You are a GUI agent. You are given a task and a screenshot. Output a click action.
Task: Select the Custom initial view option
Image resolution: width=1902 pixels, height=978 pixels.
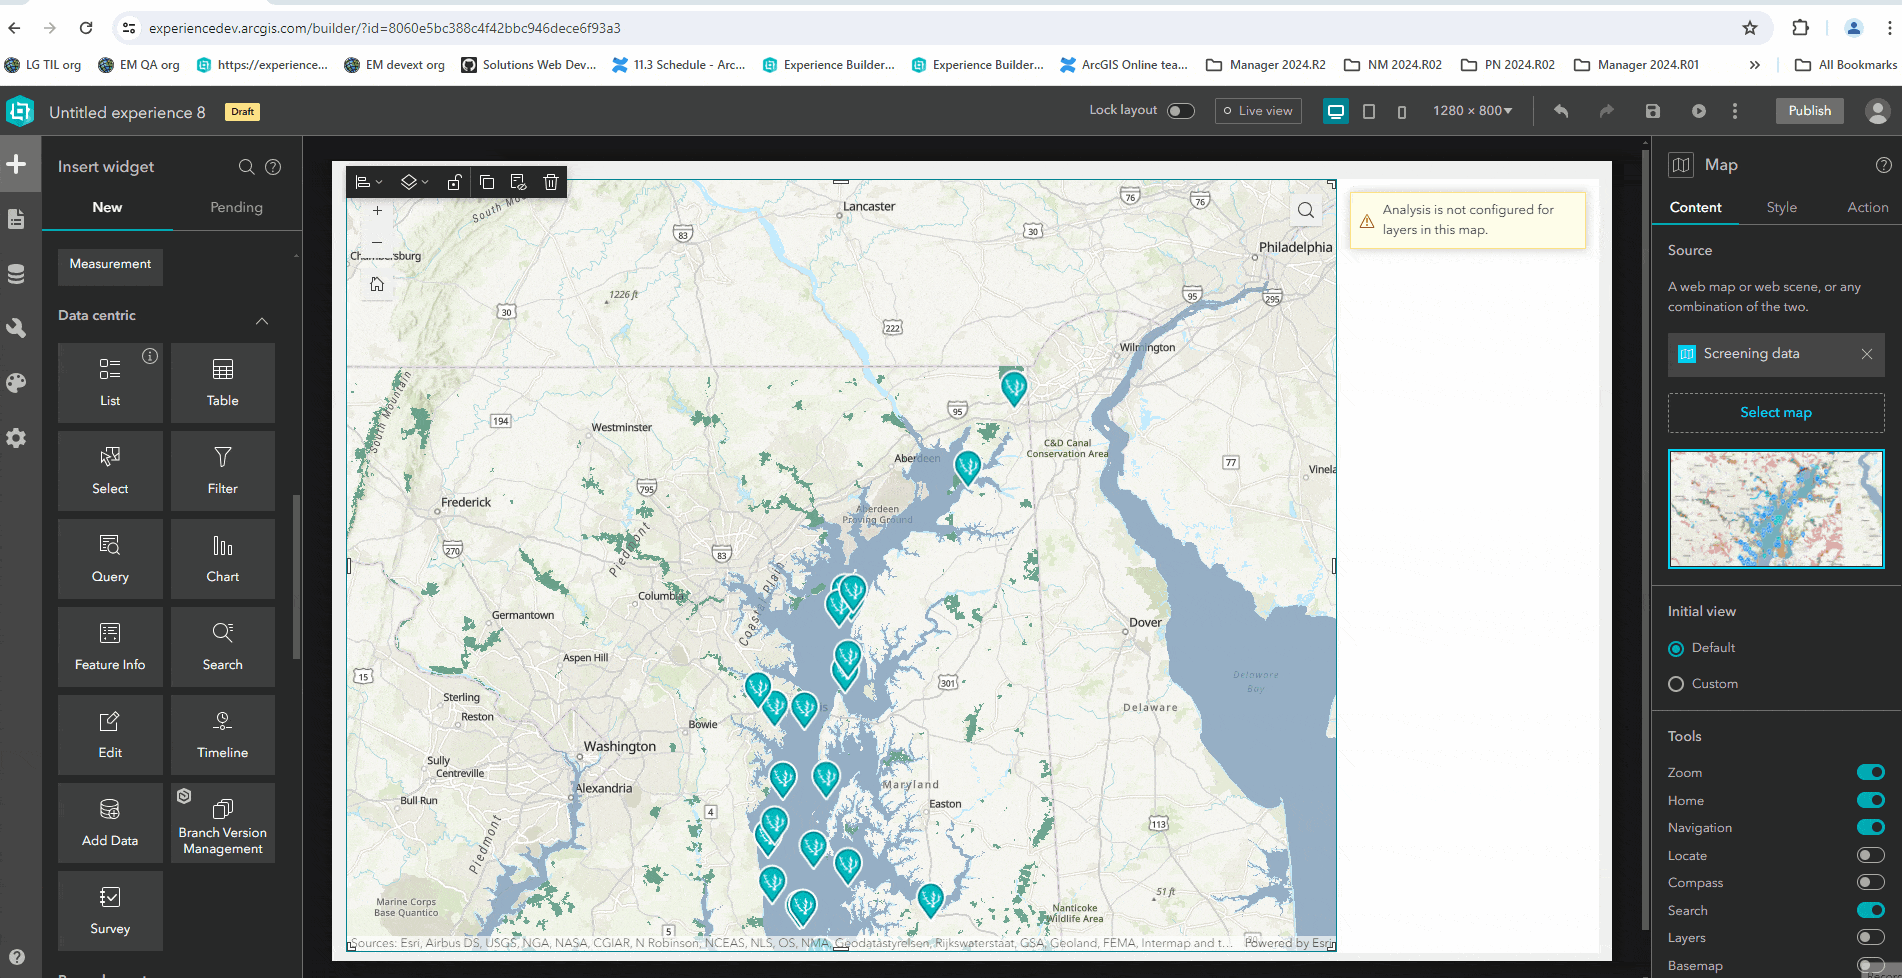(x=1676, y=684)
